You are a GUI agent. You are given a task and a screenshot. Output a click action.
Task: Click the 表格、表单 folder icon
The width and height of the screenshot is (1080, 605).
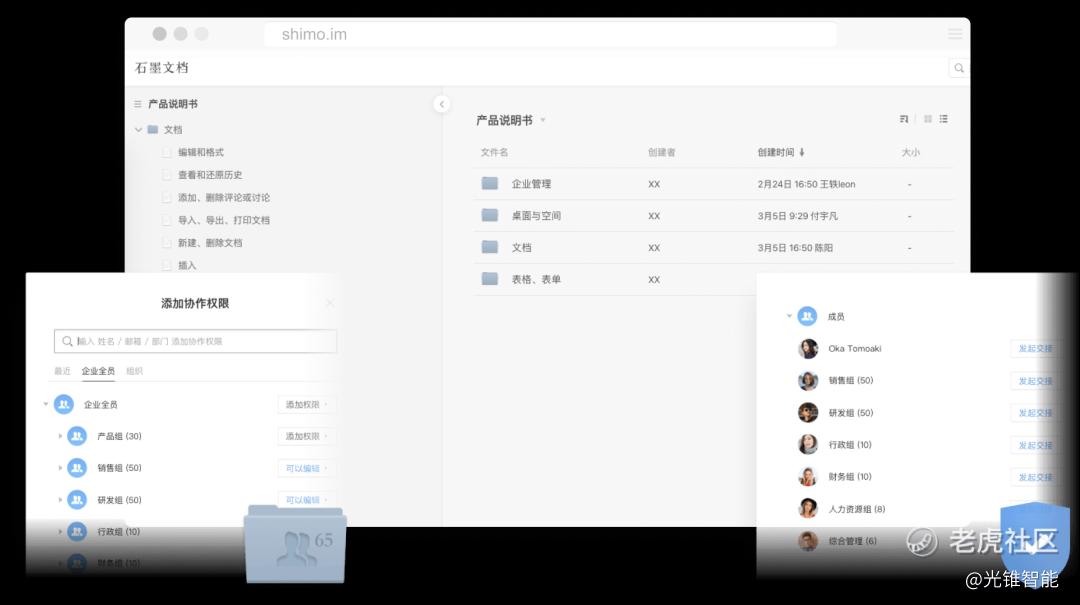(490, 278)
